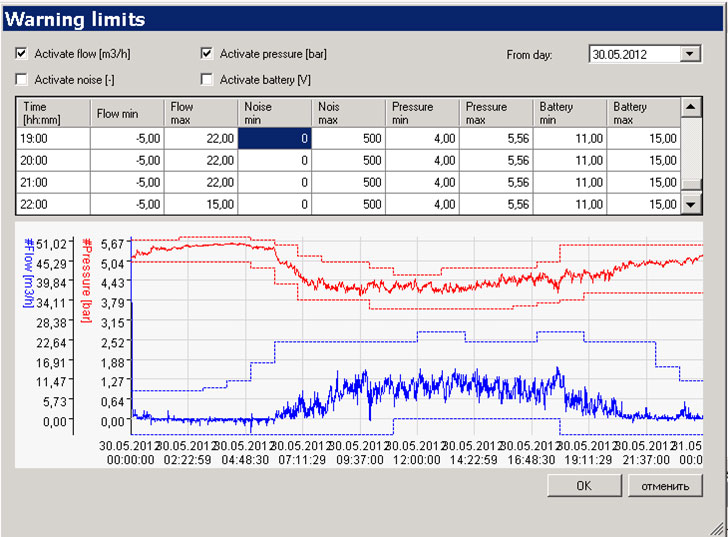Select Flow max 15,00 in 22:00 row
The width and height of the screenshot is (728, 537).
201,204
